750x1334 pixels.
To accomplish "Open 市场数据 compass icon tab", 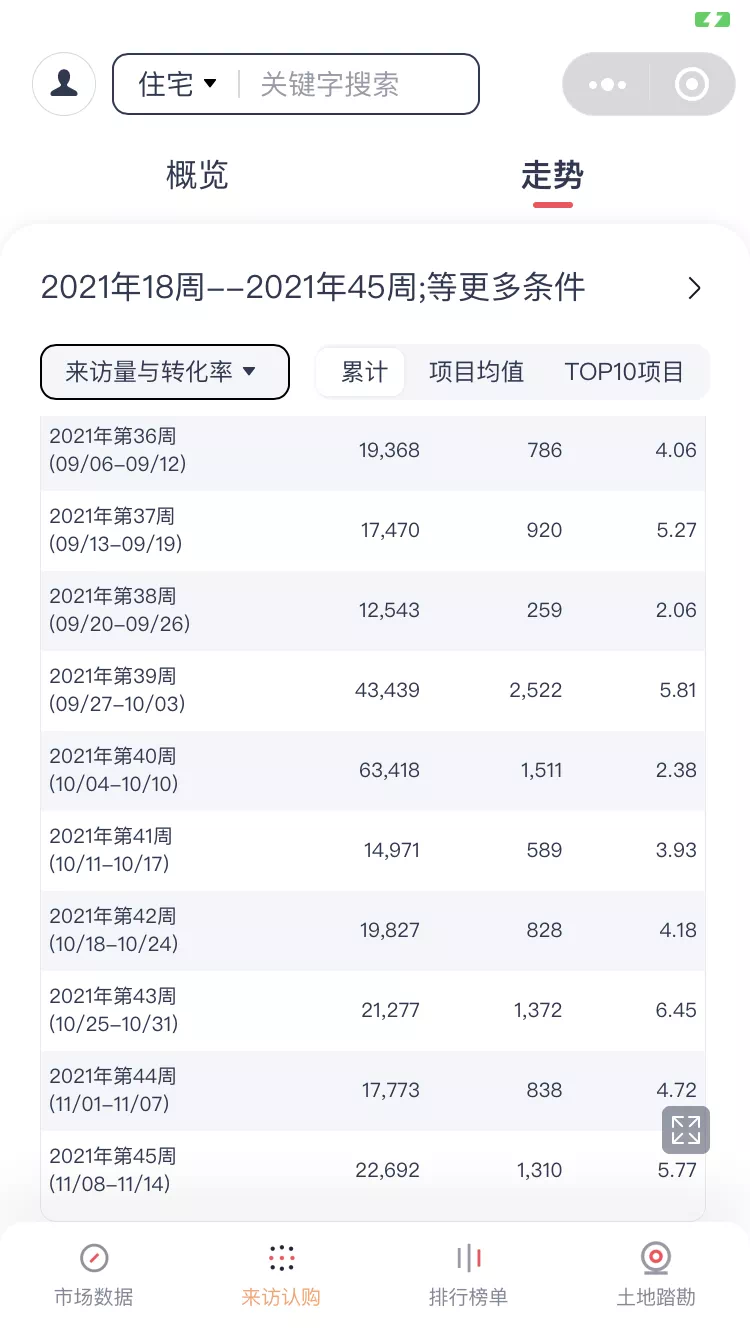I will [93, 1258].
